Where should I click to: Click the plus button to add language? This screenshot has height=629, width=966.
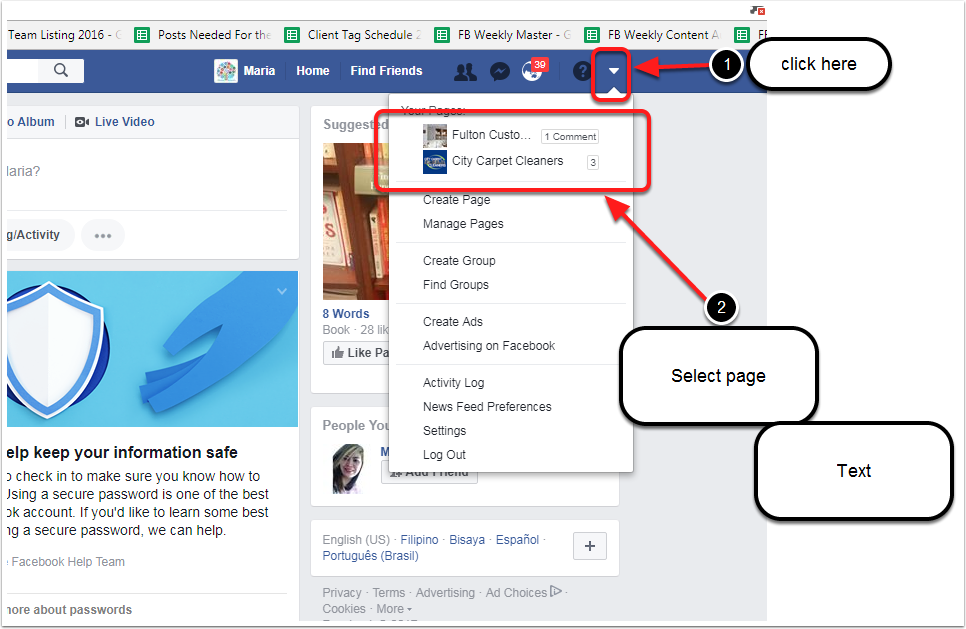(590, 546)
